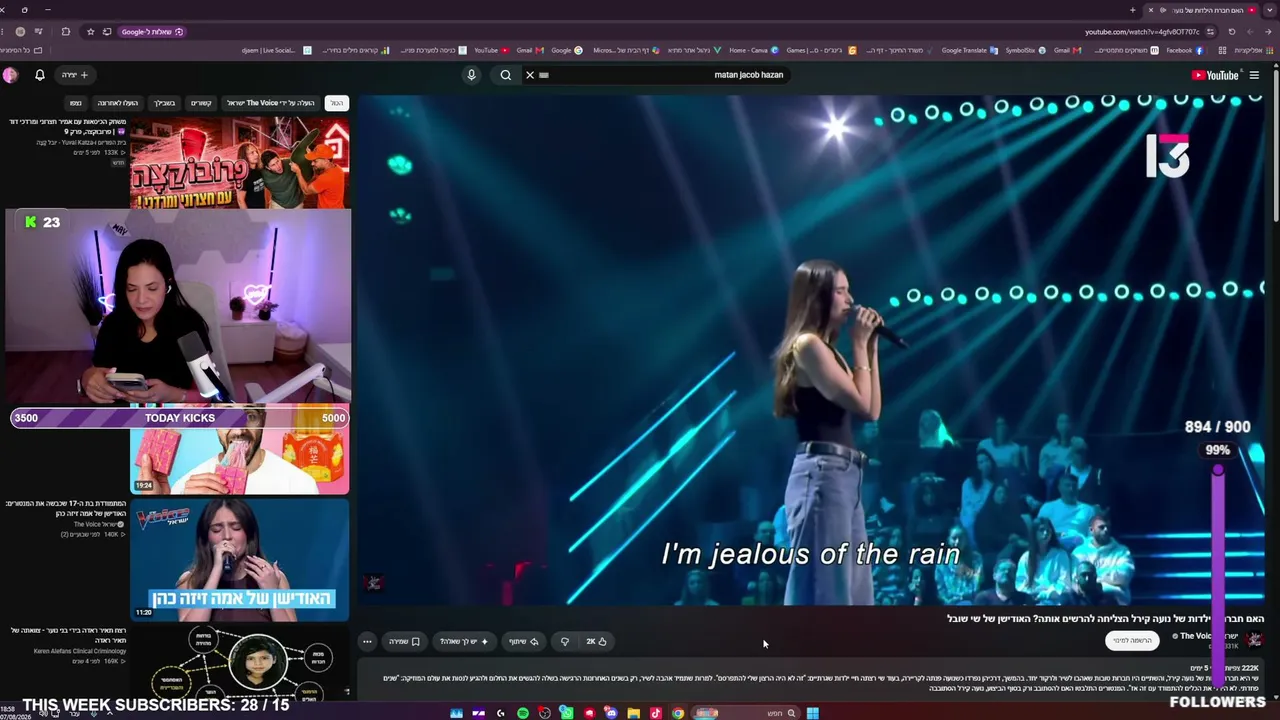Open the פרובוקציה video thumbnail

coord(240,162)
